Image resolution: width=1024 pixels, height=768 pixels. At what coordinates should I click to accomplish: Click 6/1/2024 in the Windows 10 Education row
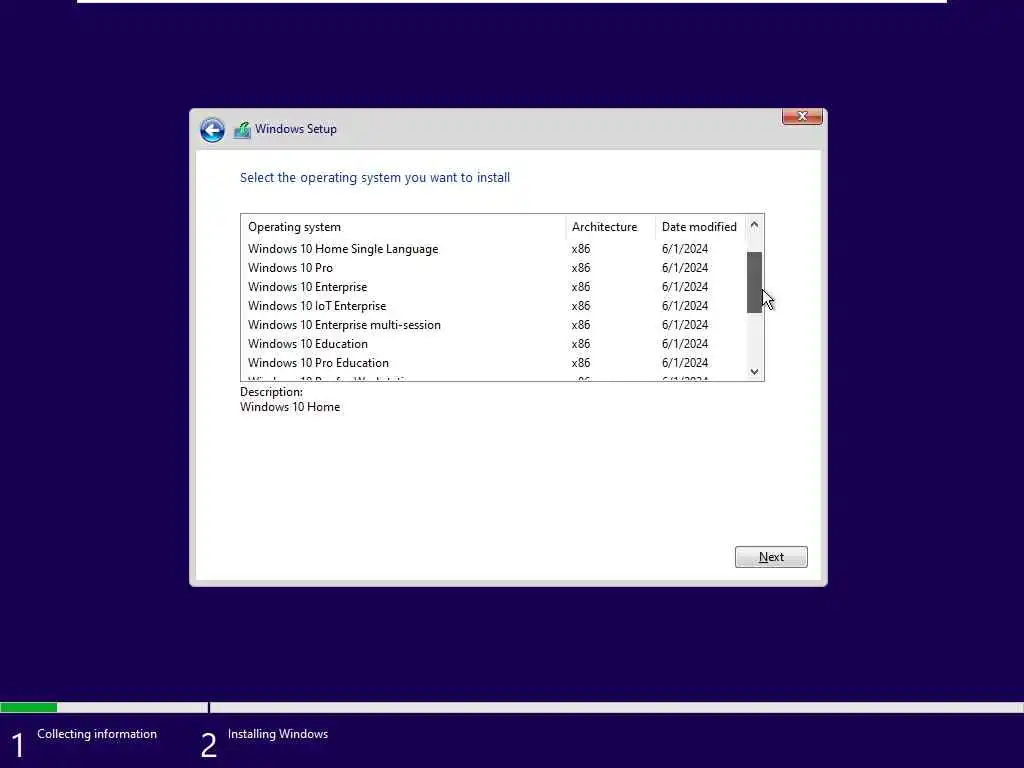(684, 344)
